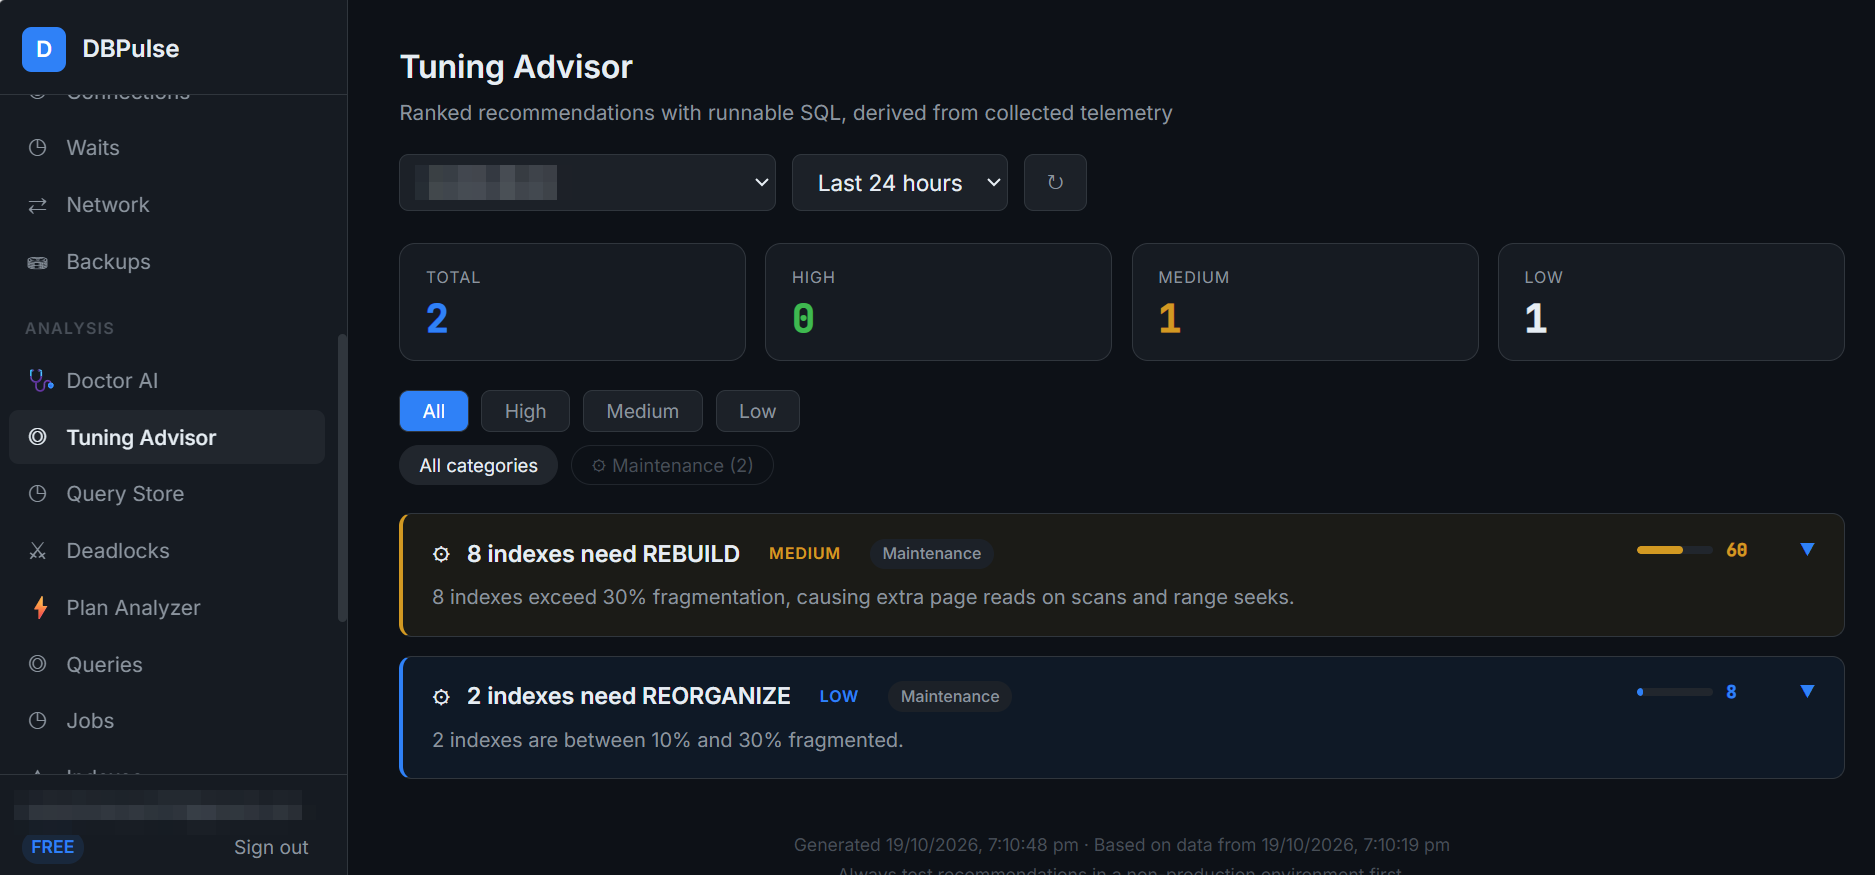The height and width of the screenshot is (875, 1875).
Task: Click the Query Store clock icon
Action: coord(38,494)
